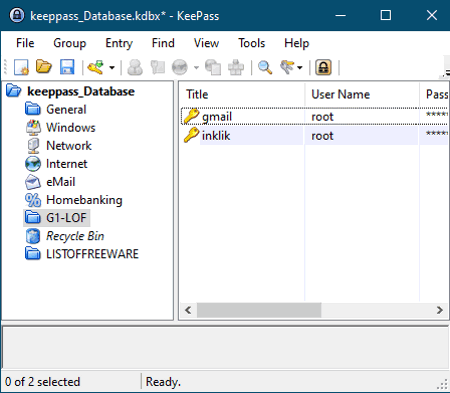This screenshot has width=450, height=393.
Task: Click the Perform Auto-Type icon
Action: pyautogui.click(x=236, y=67)
